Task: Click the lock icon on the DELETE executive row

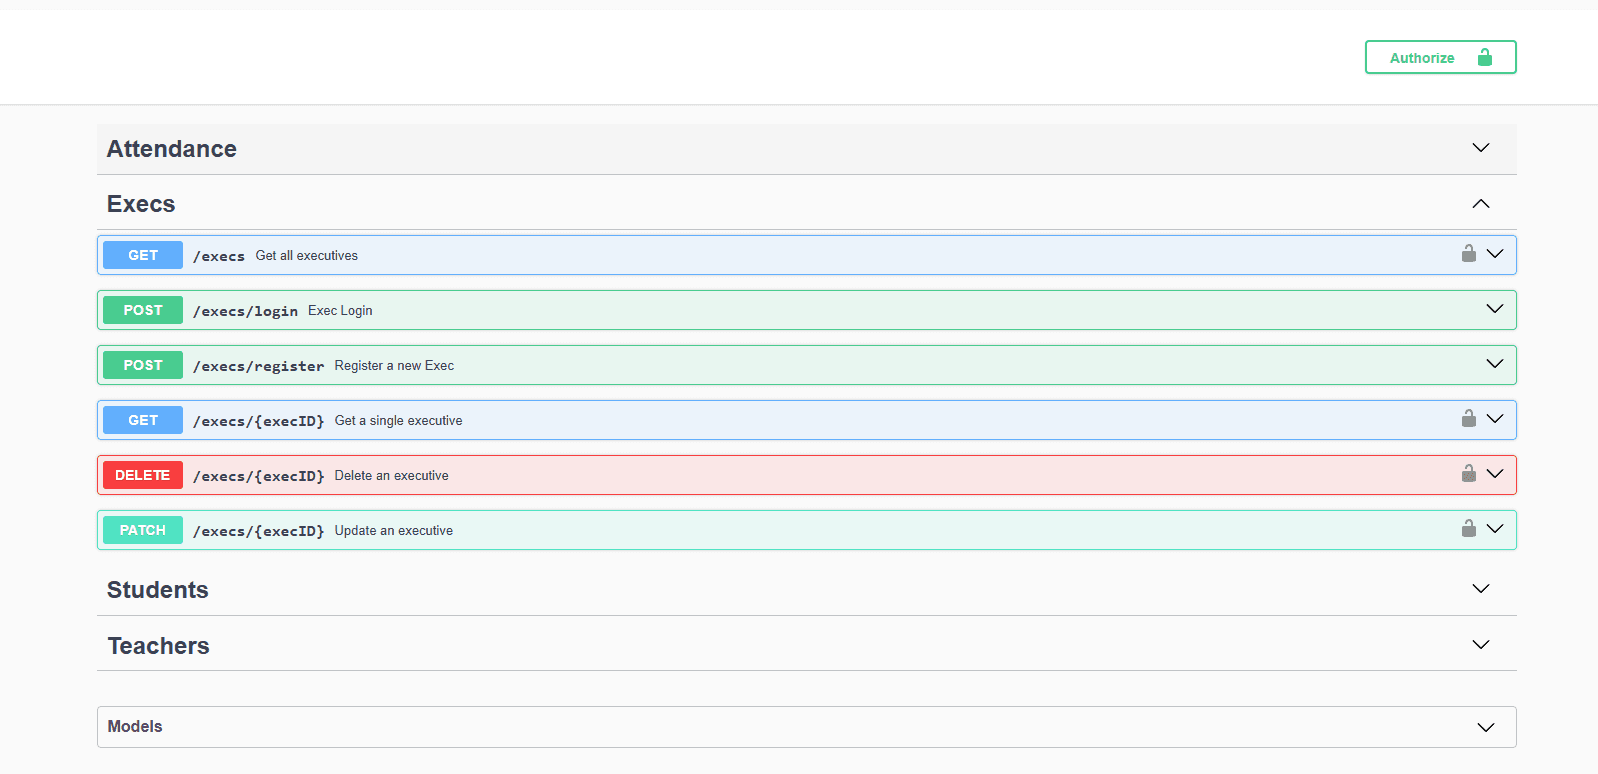Action: click(1468, 474)
